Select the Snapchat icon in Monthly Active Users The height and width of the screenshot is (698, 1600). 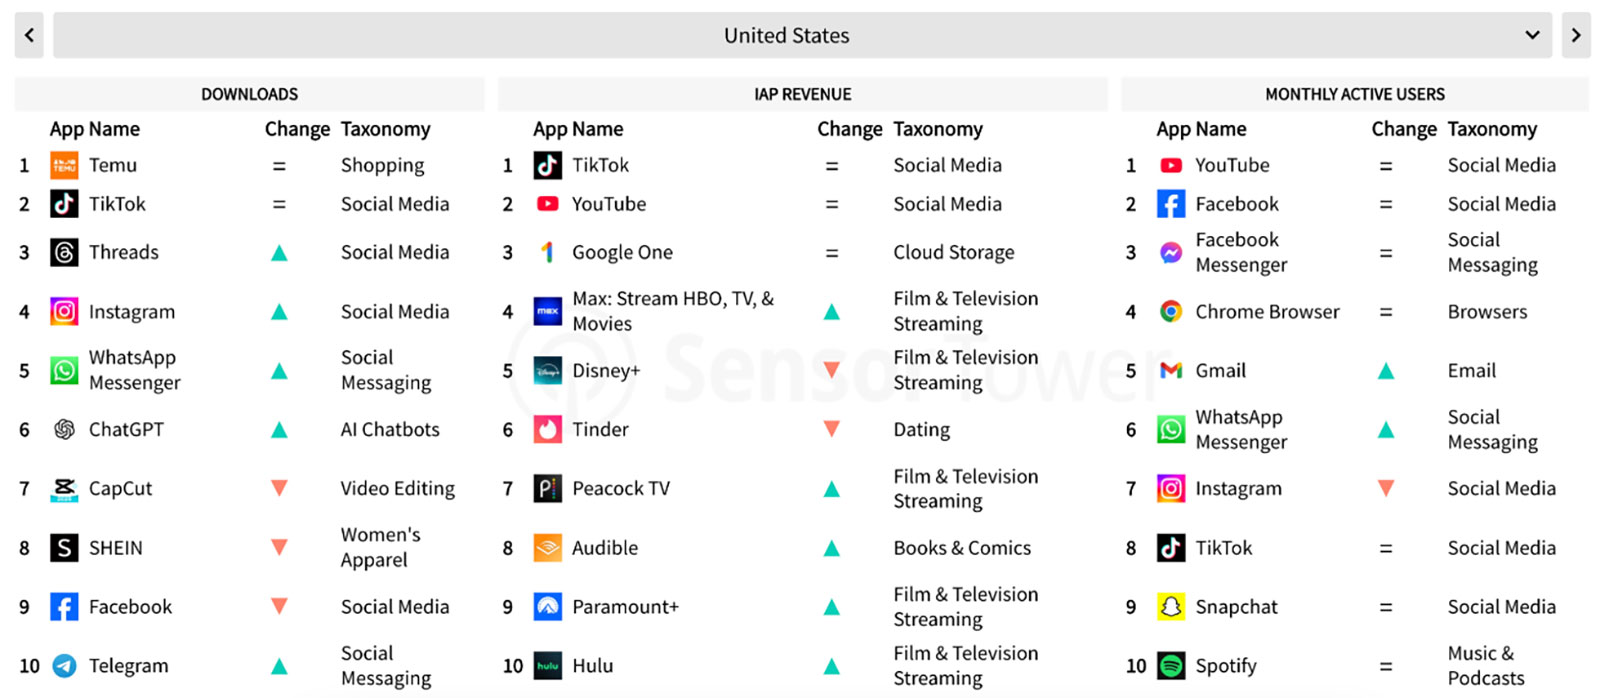click(x=1171, y=607)
